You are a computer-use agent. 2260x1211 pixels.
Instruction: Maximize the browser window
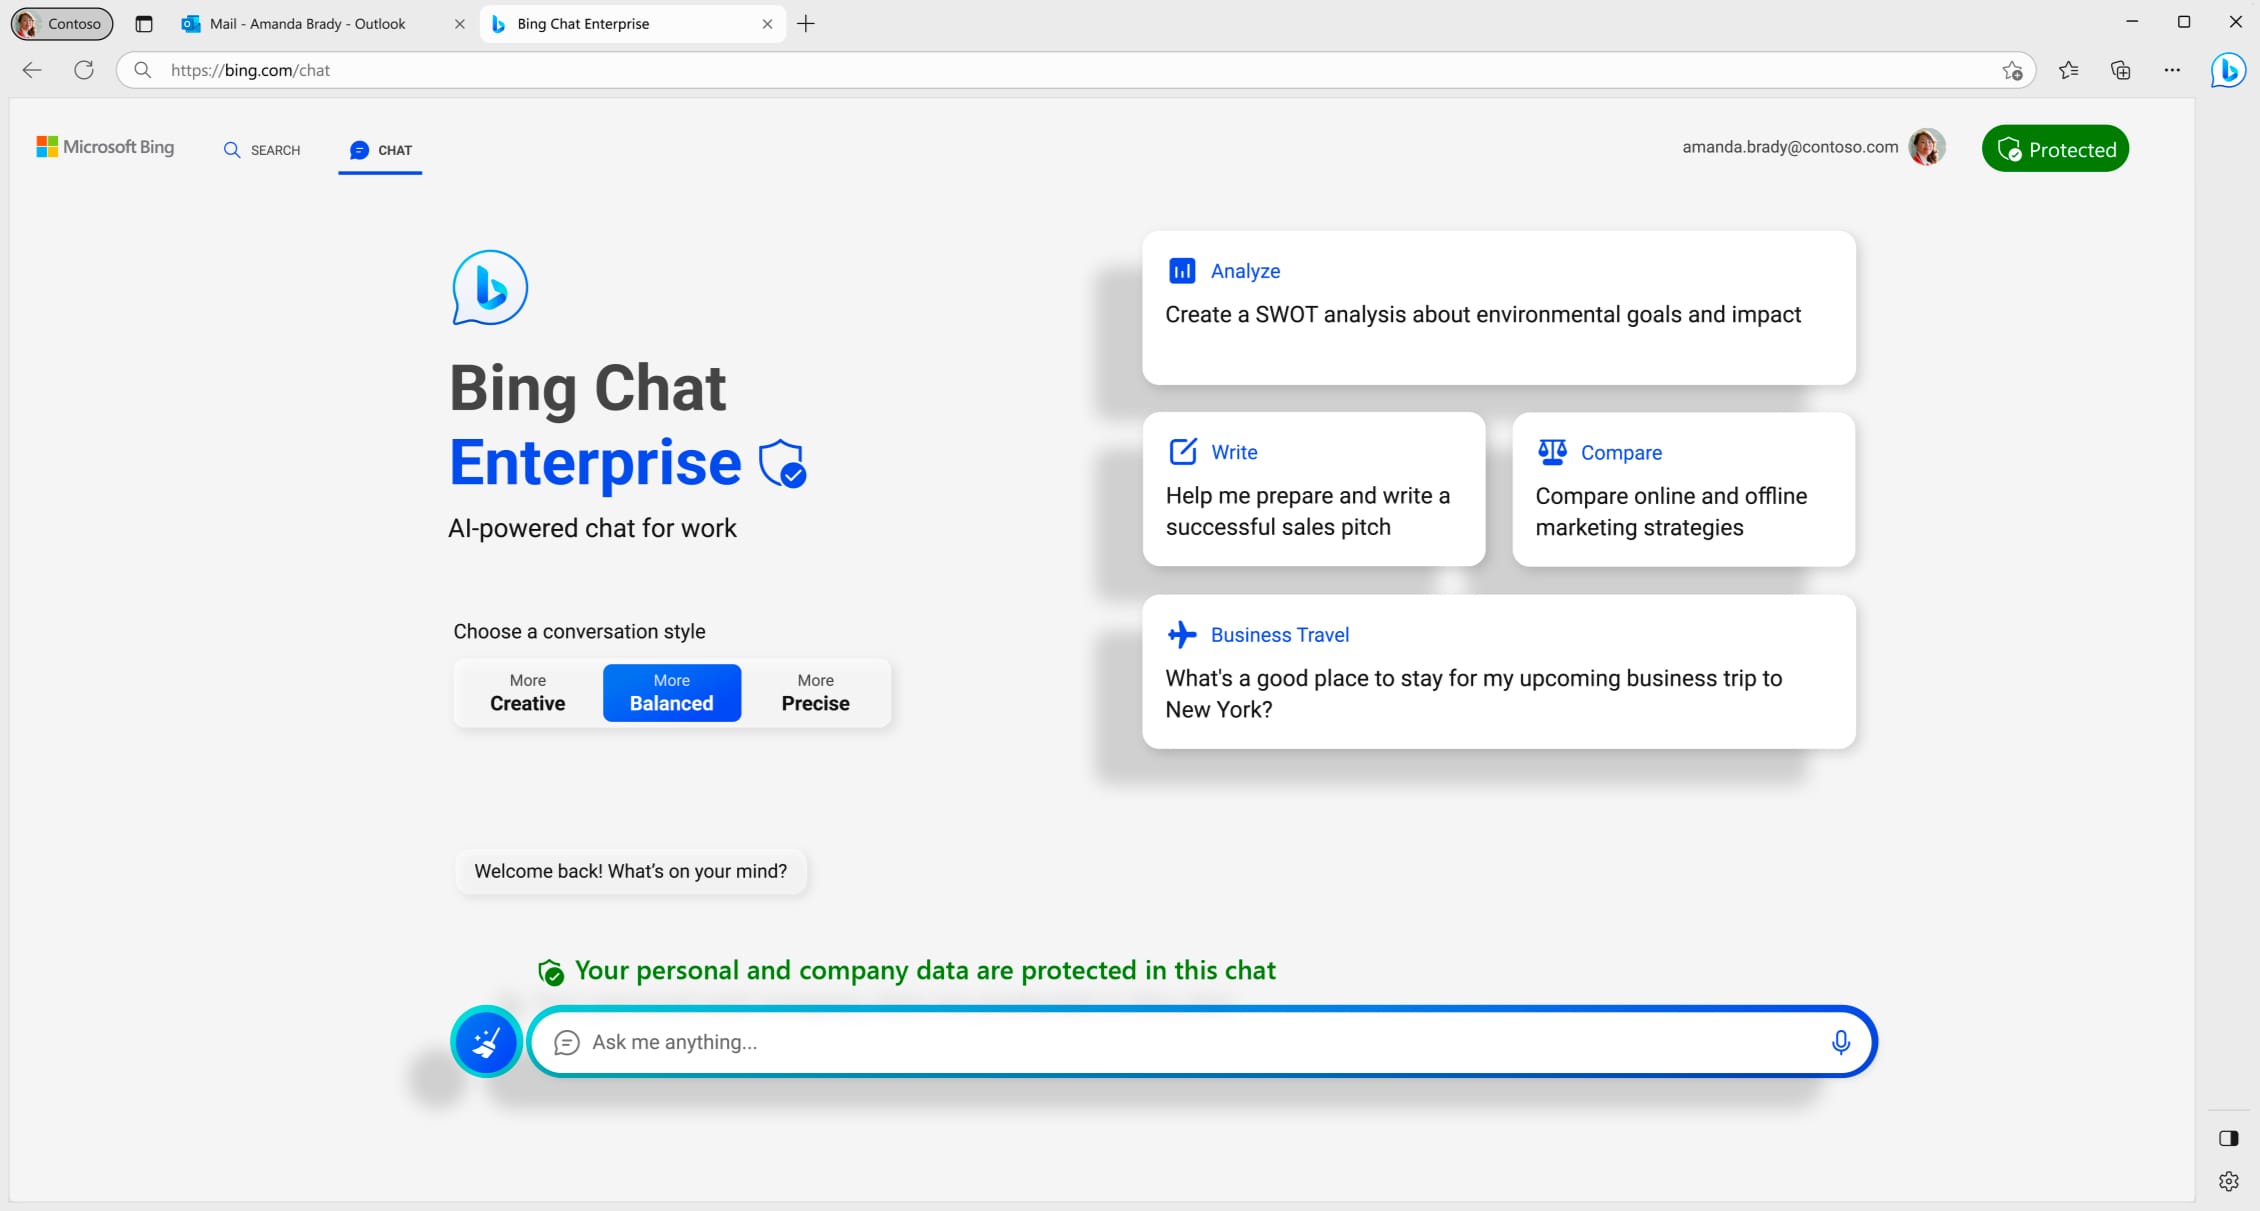pyautogui.click(x=2184, y=22)
